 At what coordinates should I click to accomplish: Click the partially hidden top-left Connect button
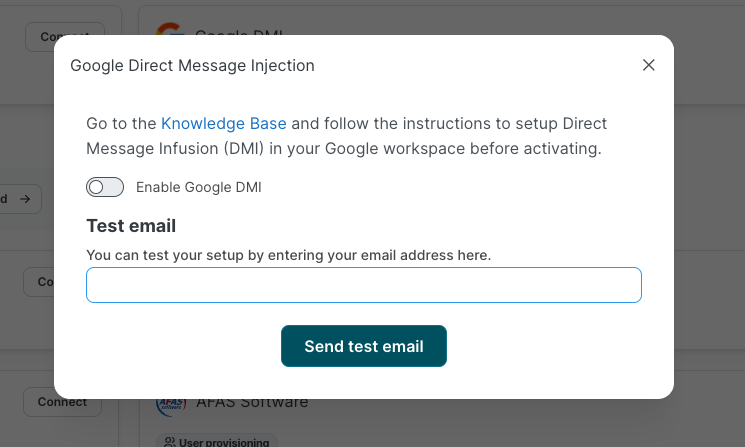tap(64, 36)
